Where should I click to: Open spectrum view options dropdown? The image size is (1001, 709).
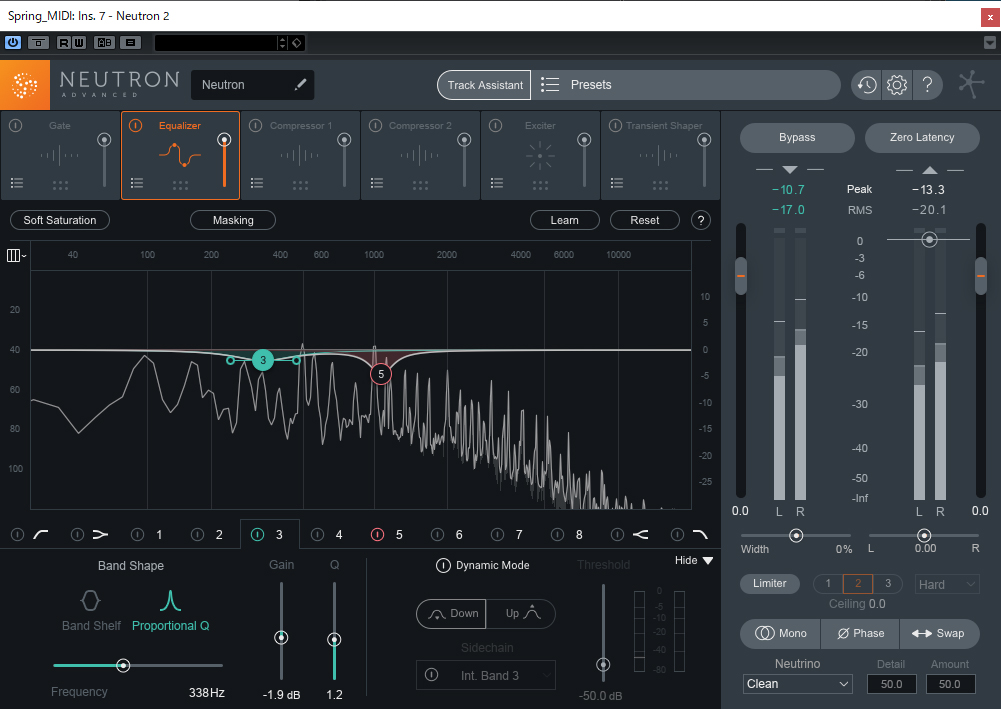tap(16, 255)
